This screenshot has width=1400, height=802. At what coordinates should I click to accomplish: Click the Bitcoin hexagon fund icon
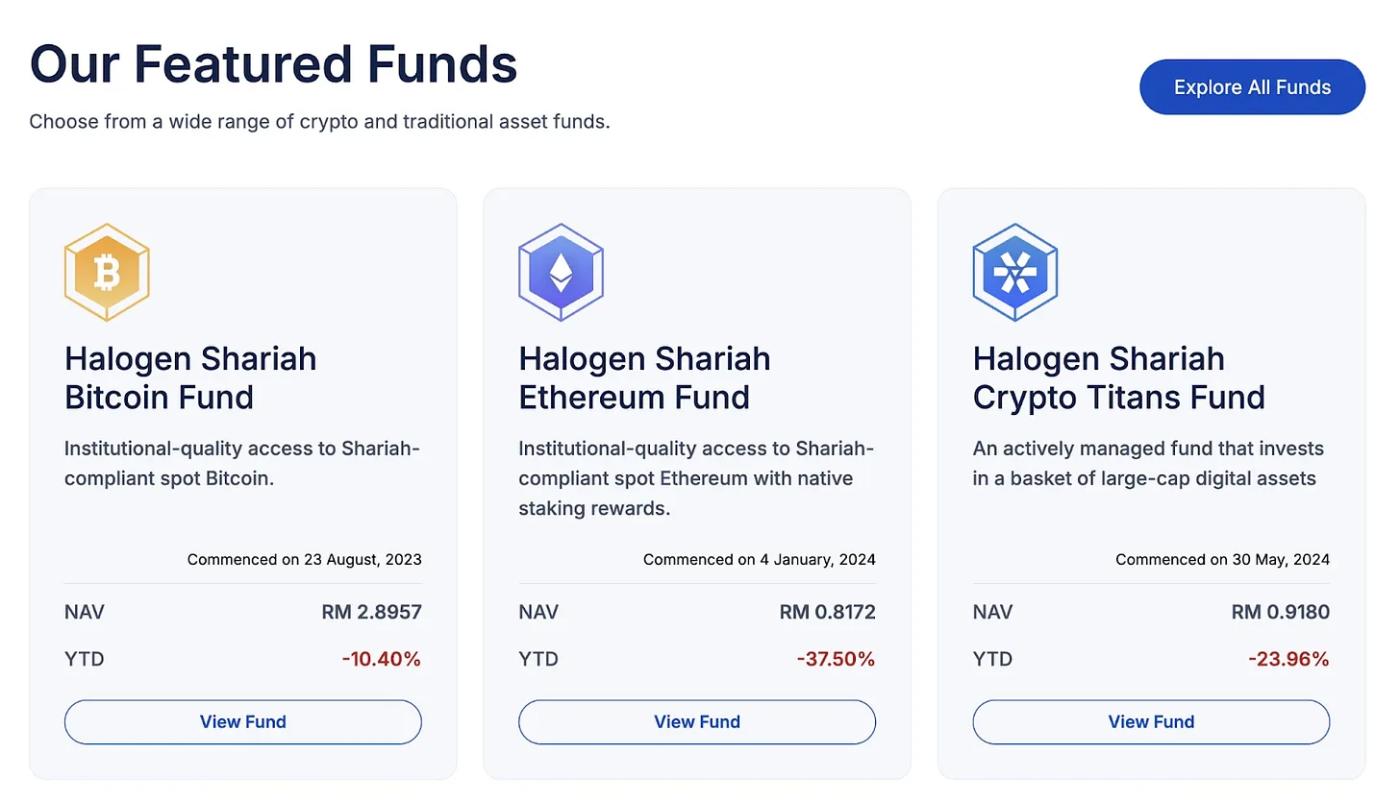[107, 272]
